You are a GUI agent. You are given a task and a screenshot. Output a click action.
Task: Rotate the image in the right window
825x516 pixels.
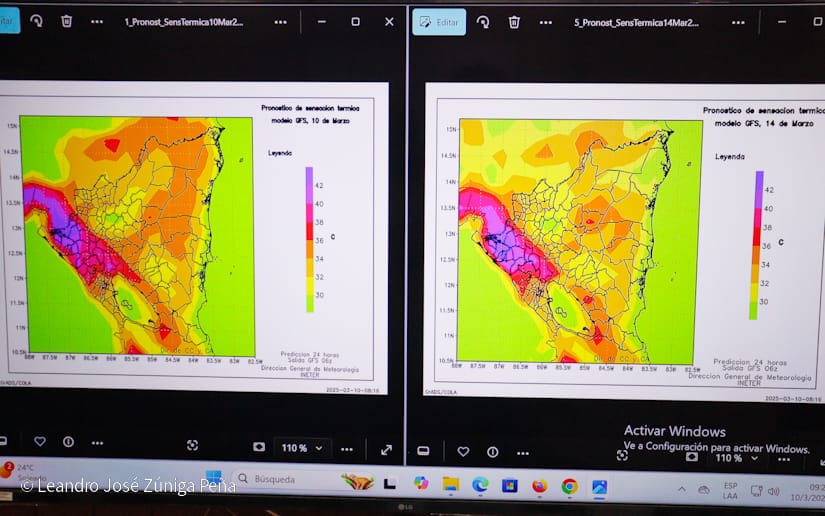tap(483, 22)
